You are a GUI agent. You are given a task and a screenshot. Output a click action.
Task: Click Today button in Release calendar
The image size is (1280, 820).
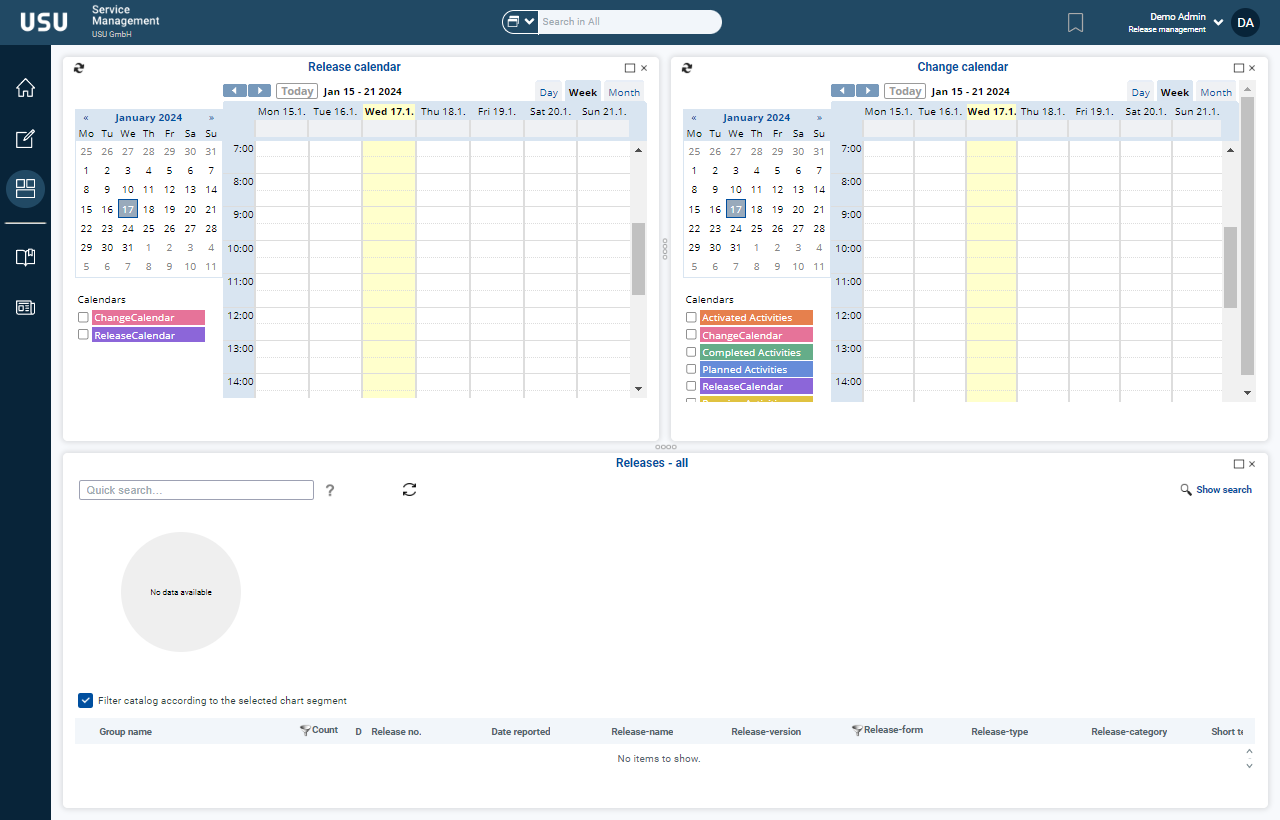click(297, 91)
